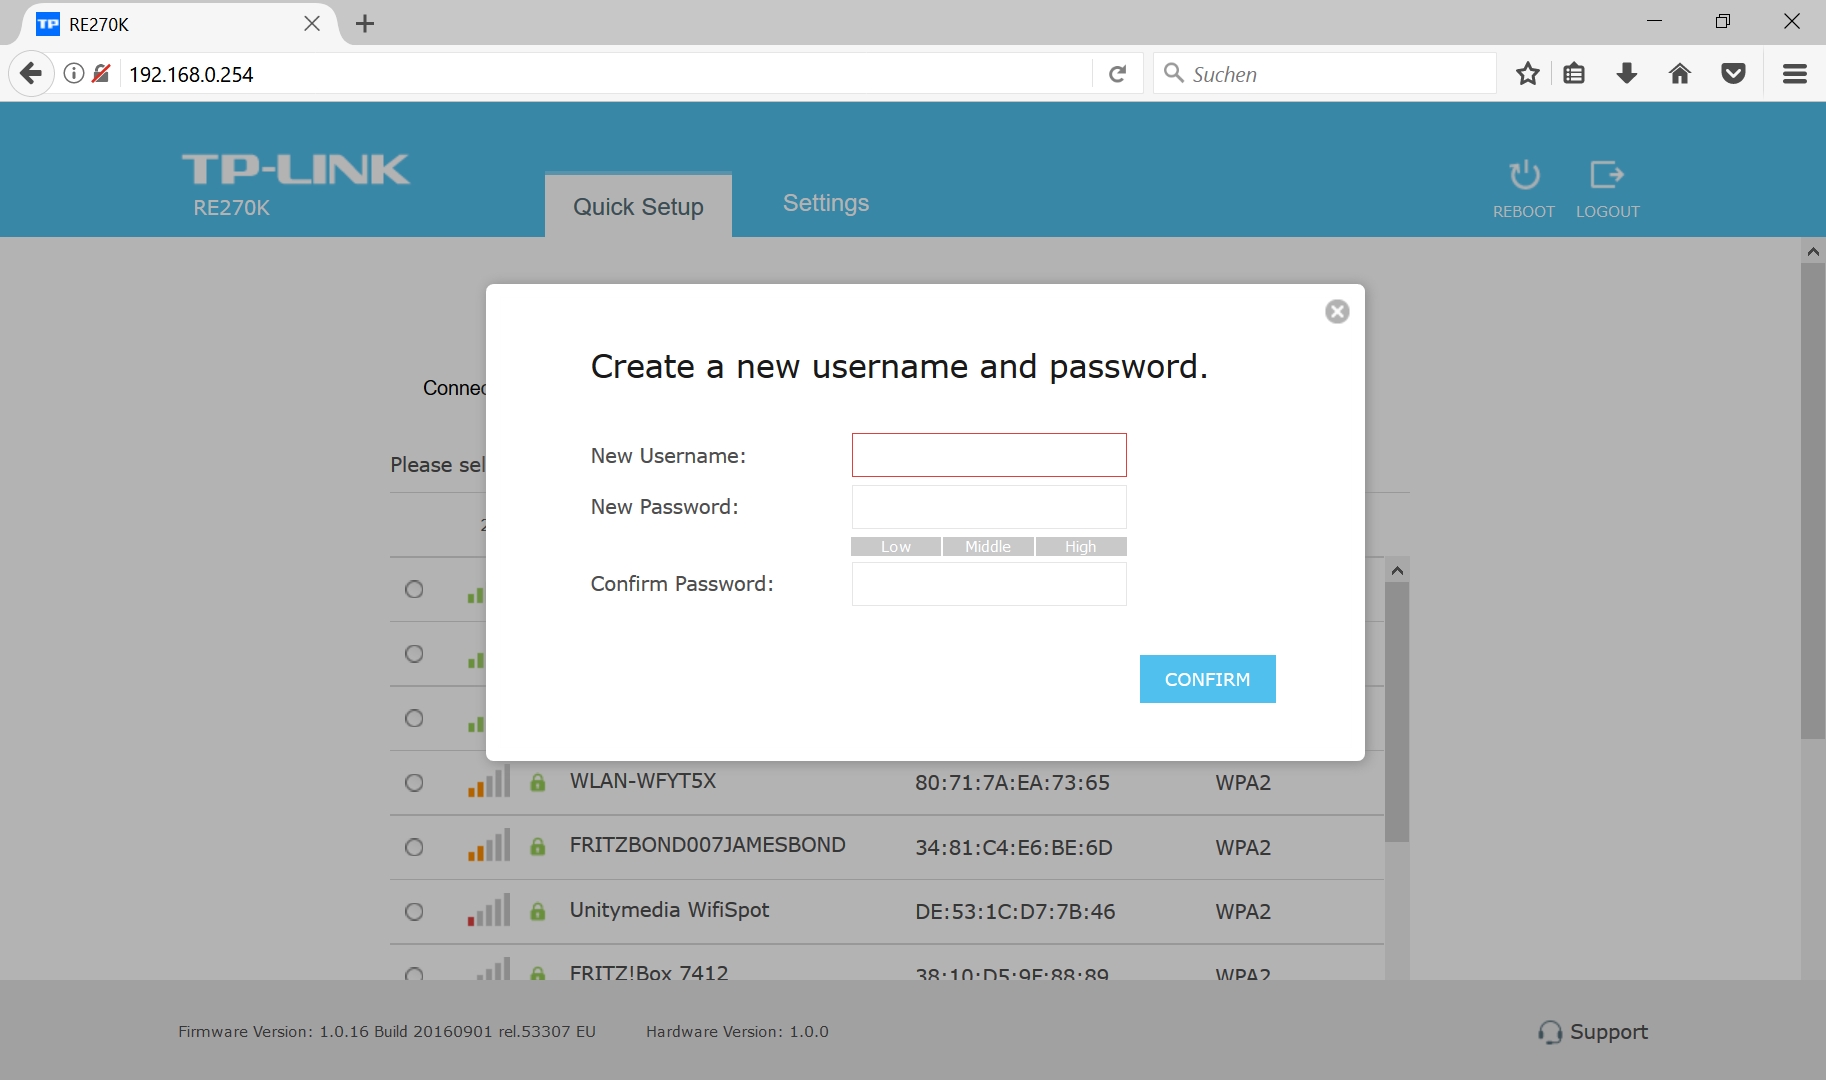This screenshot has width=1826, height=1080.
Task: Click the REBOOT power icon
Action: 1524,176
